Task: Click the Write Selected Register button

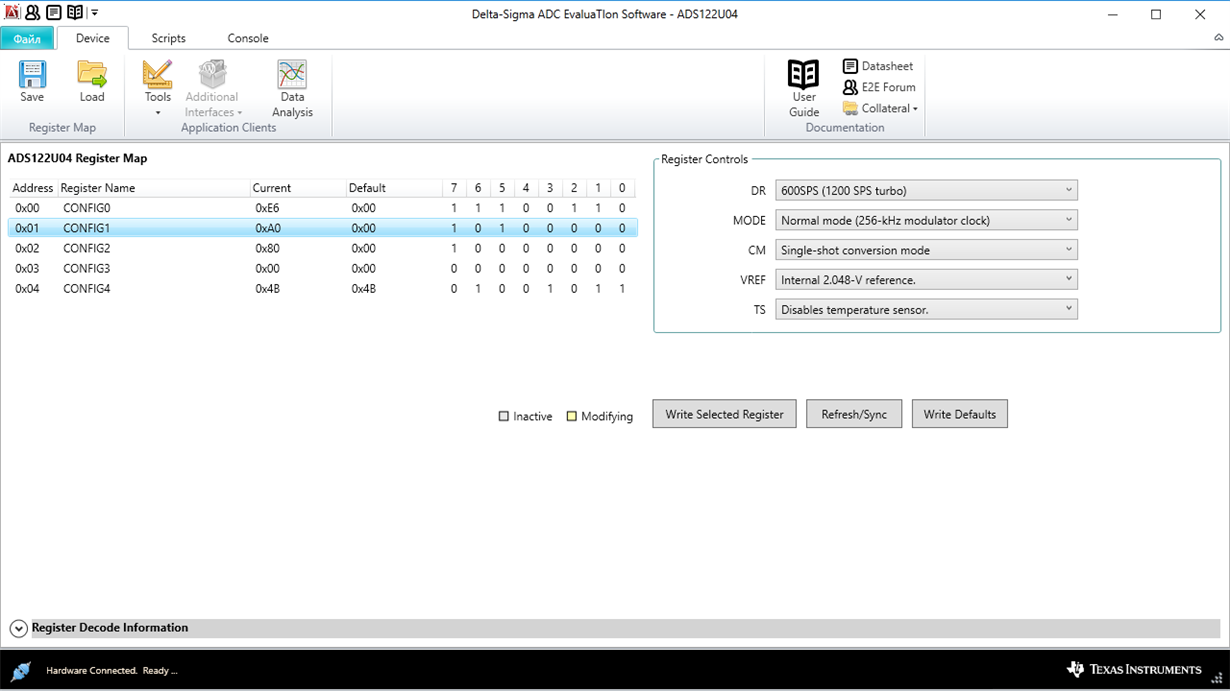Action: point(725,414)
